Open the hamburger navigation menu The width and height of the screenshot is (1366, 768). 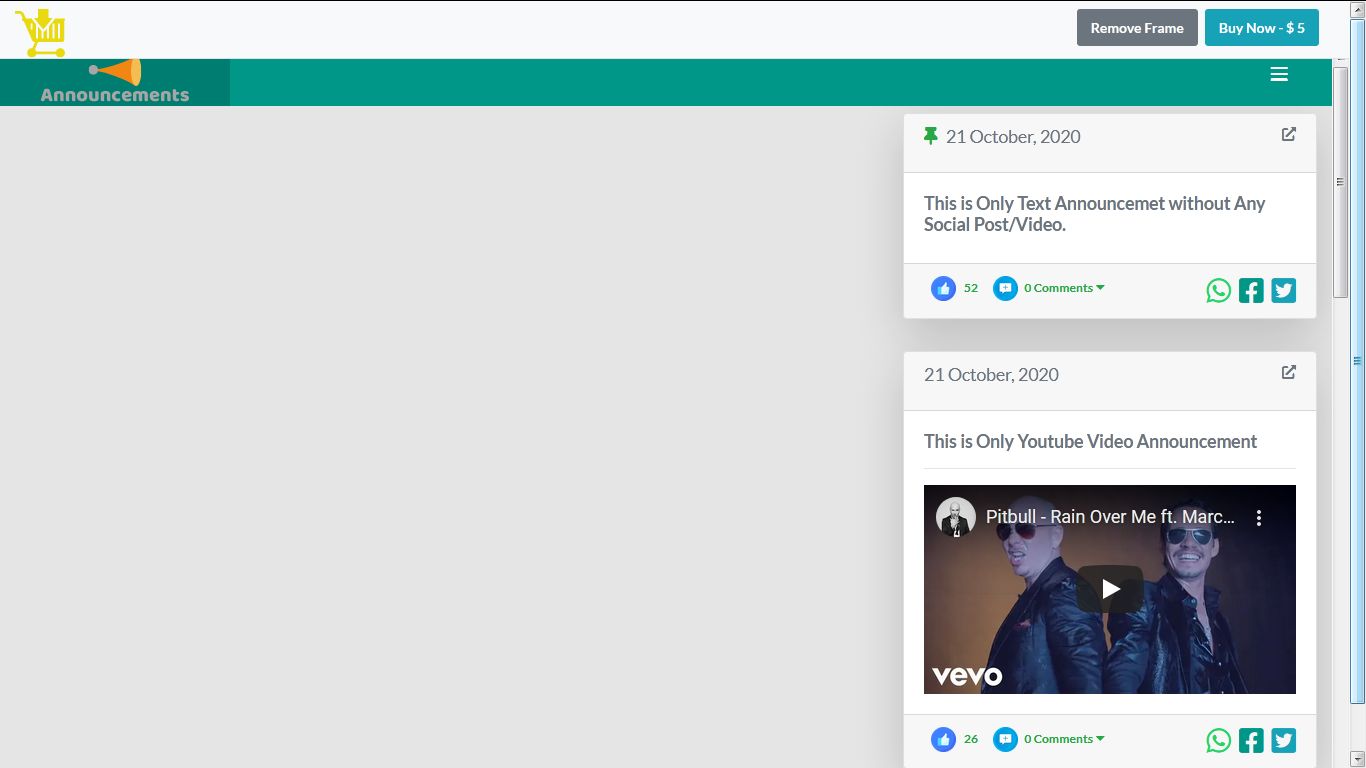click(1279, 74)
